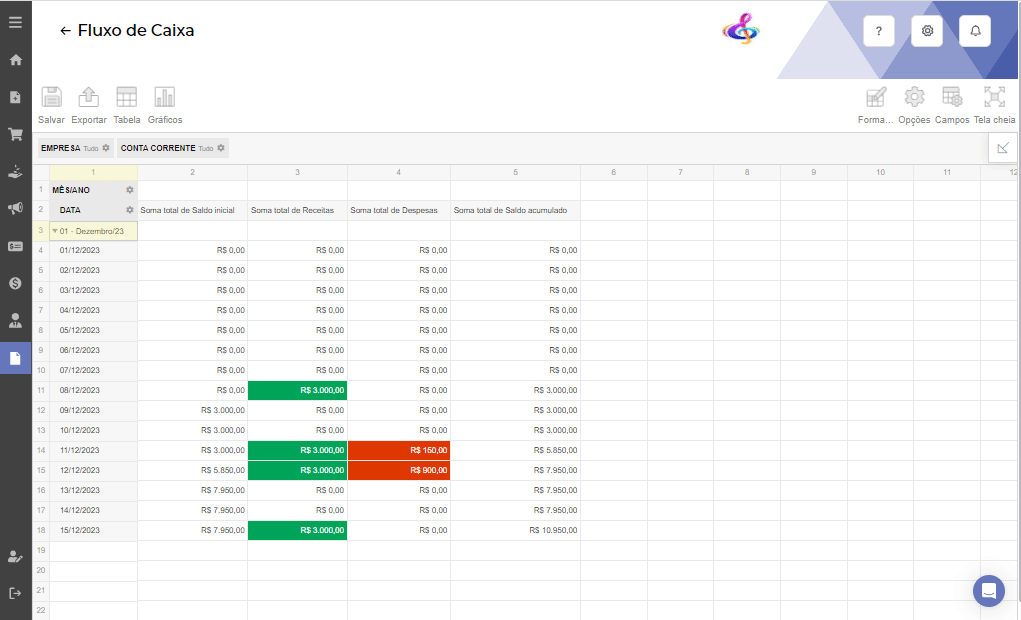Click the question mark help button
Screen dimensions: 1021x620
(x=878, y=31)
